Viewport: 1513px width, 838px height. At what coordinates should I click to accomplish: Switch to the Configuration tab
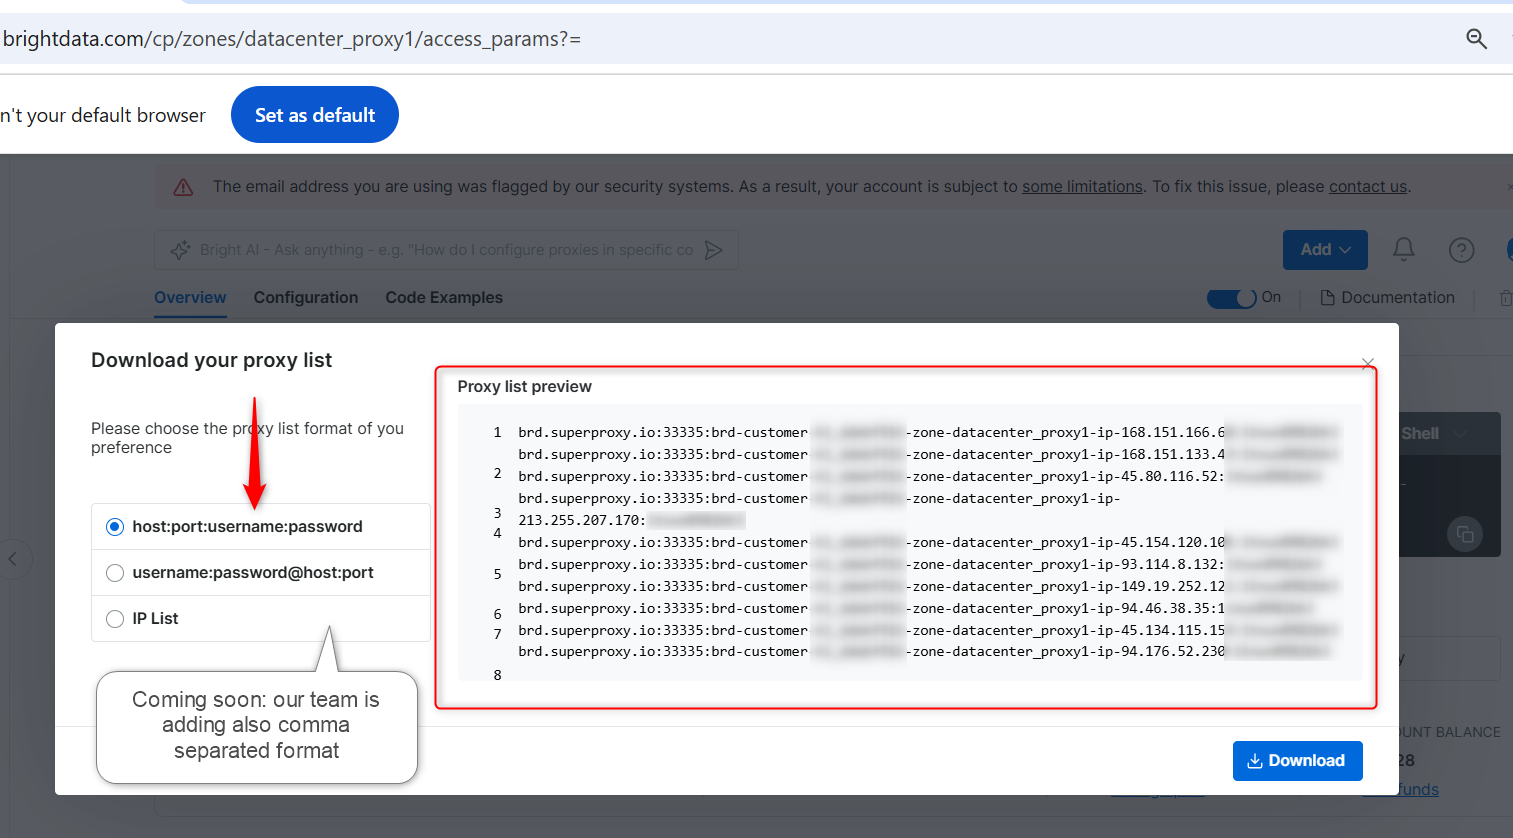(x=306, y=297)
